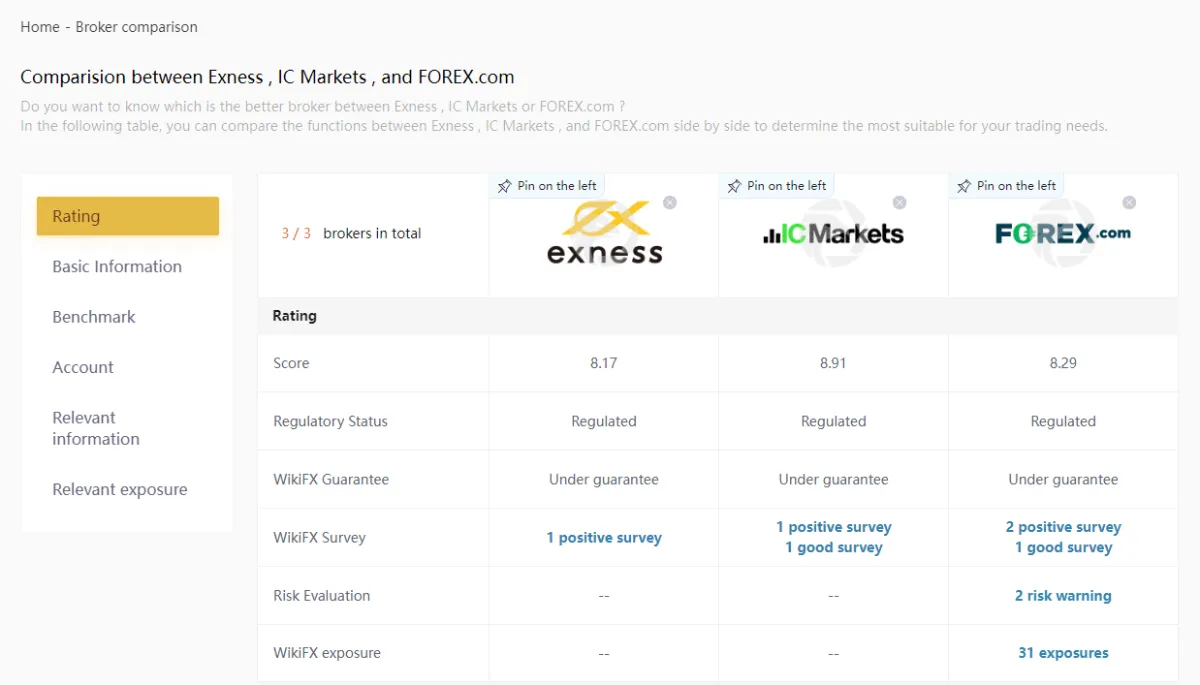
Task: Click the FOREX.com score 8.29
Action: [x=1063, y=363]
